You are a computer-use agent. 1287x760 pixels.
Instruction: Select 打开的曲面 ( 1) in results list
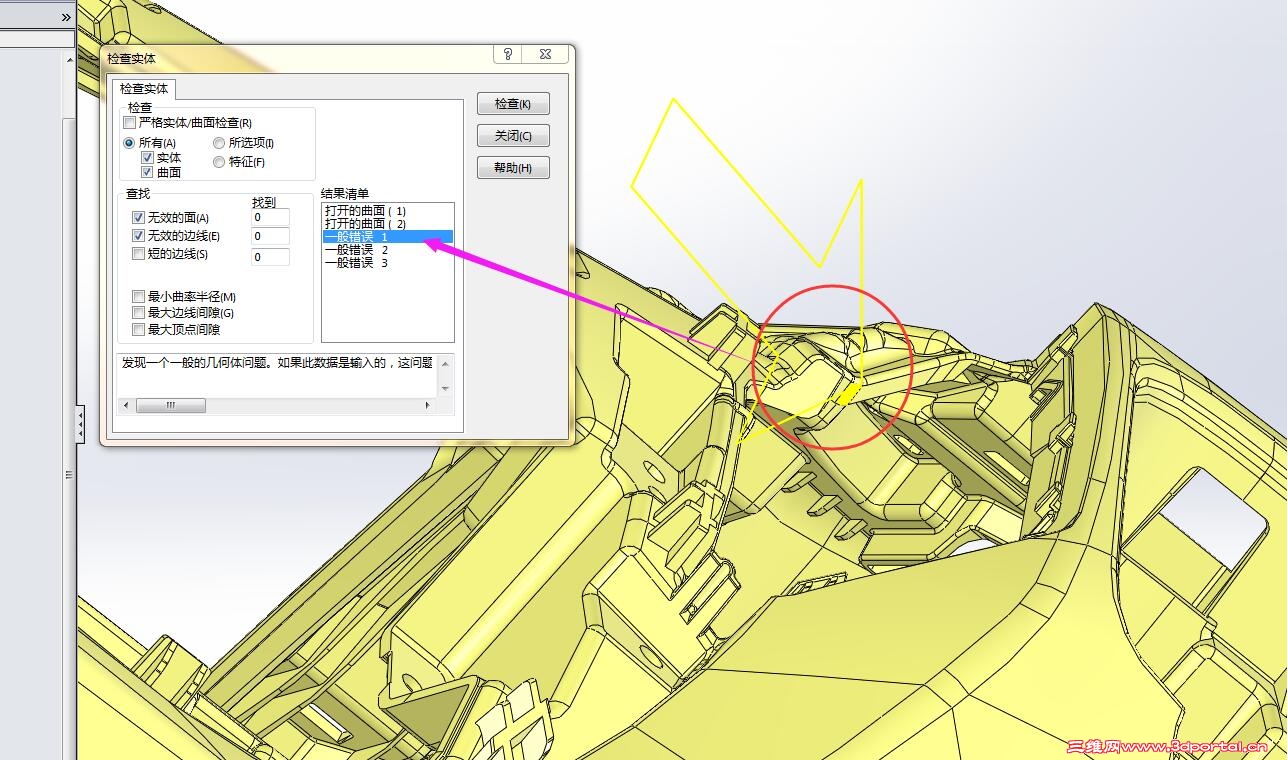(x=388, y=211)
